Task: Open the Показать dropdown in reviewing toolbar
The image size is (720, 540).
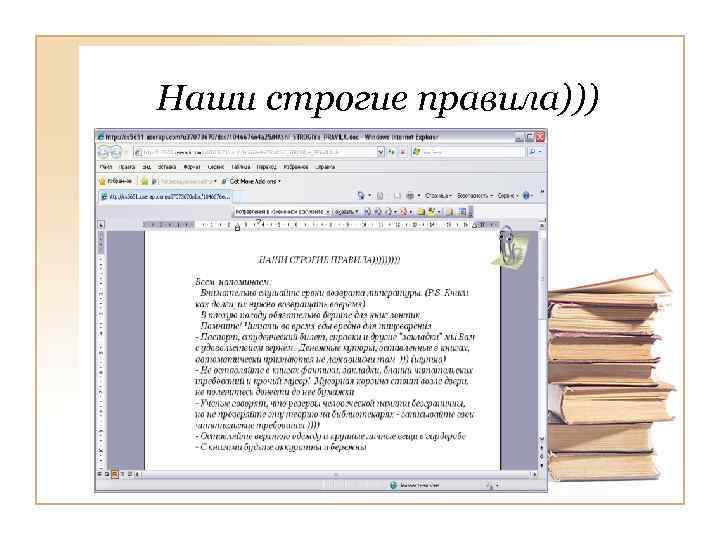Action: coord(345,212)
